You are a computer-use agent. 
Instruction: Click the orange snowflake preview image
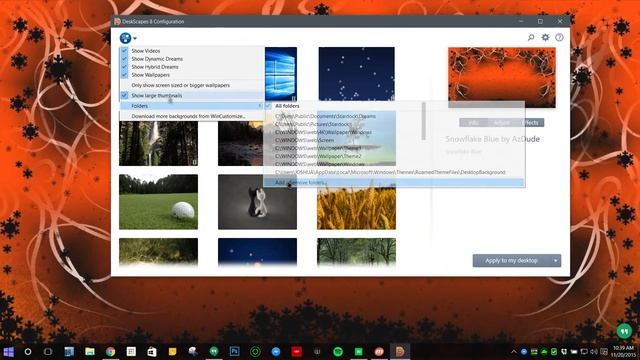click(502, 78)
